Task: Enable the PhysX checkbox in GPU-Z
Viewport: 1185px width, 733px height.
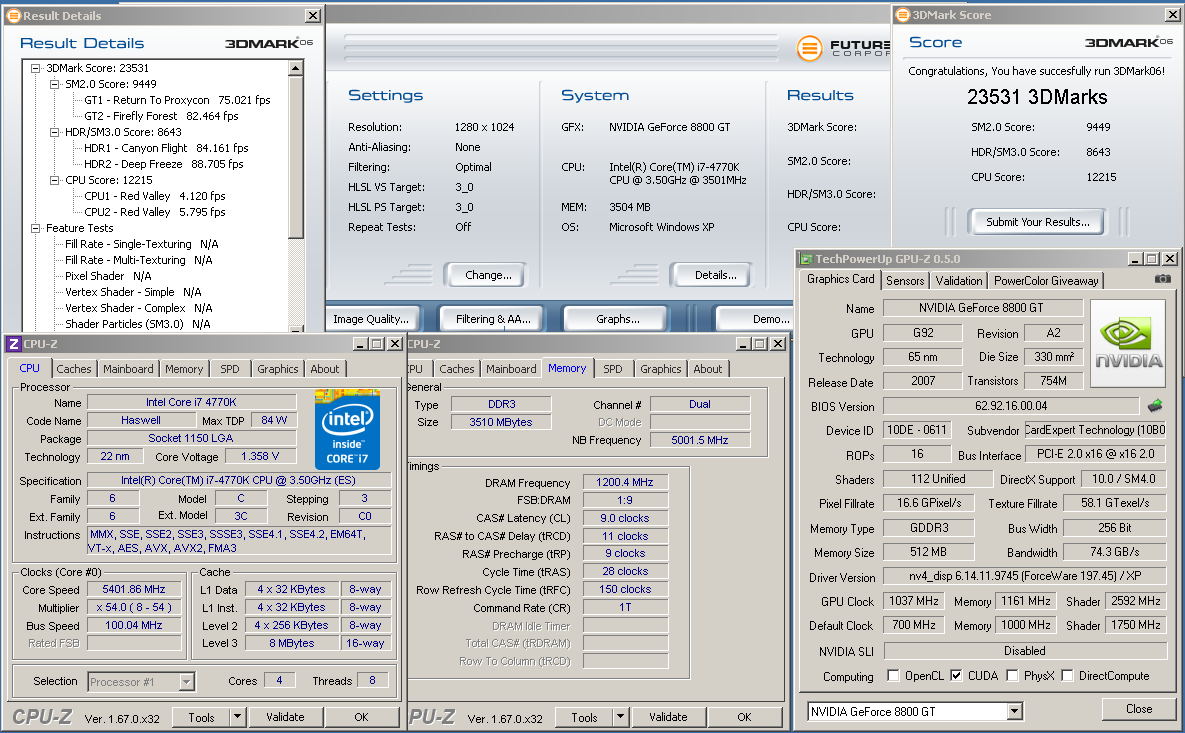Action: point(1012,675)
